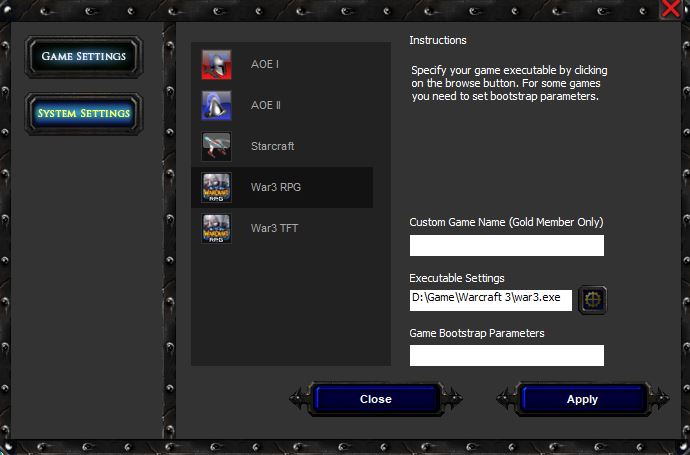Switch to System Settings tab
The height and width of the screenshot is (455, 690).
(84, 114)
